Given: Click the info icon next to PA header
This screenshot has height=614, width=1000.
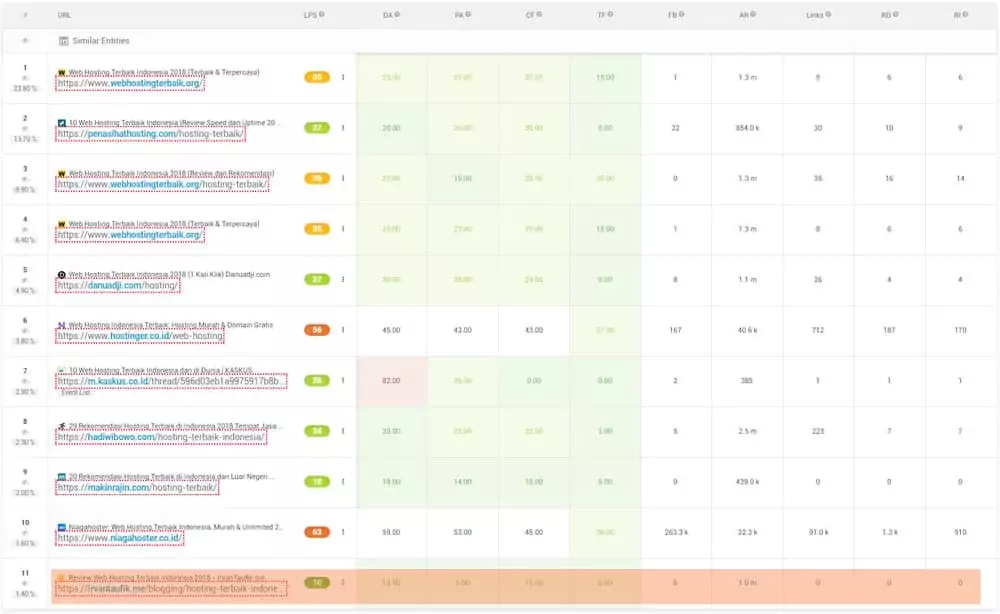Looking at the screenshot, I should (x=469, y=14).
